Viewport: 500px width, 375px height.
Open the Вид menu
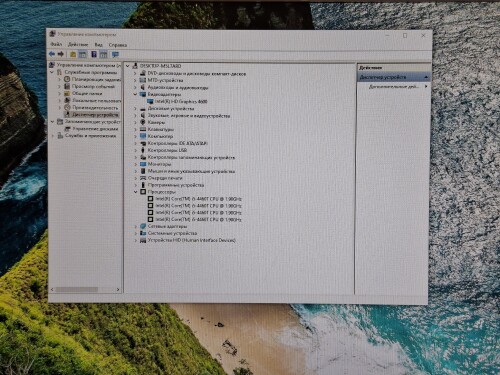[x=98, y=45]
